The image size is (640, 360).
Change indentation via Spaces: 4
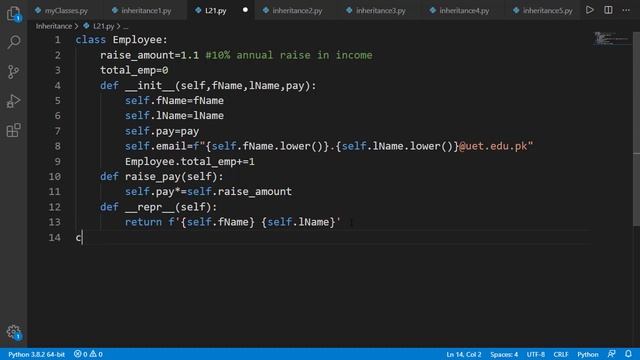(504, 354)
